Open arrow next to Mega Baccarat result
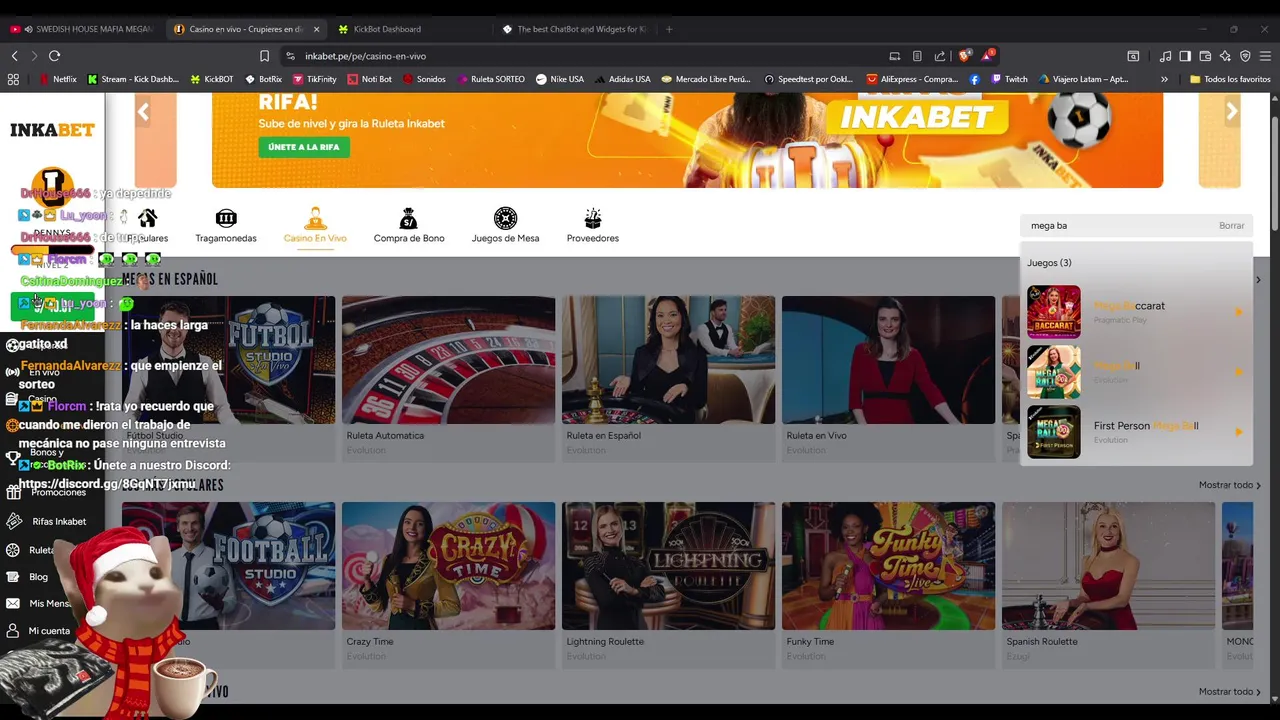The image size is (1280, 720). (x=1238, y=312)
